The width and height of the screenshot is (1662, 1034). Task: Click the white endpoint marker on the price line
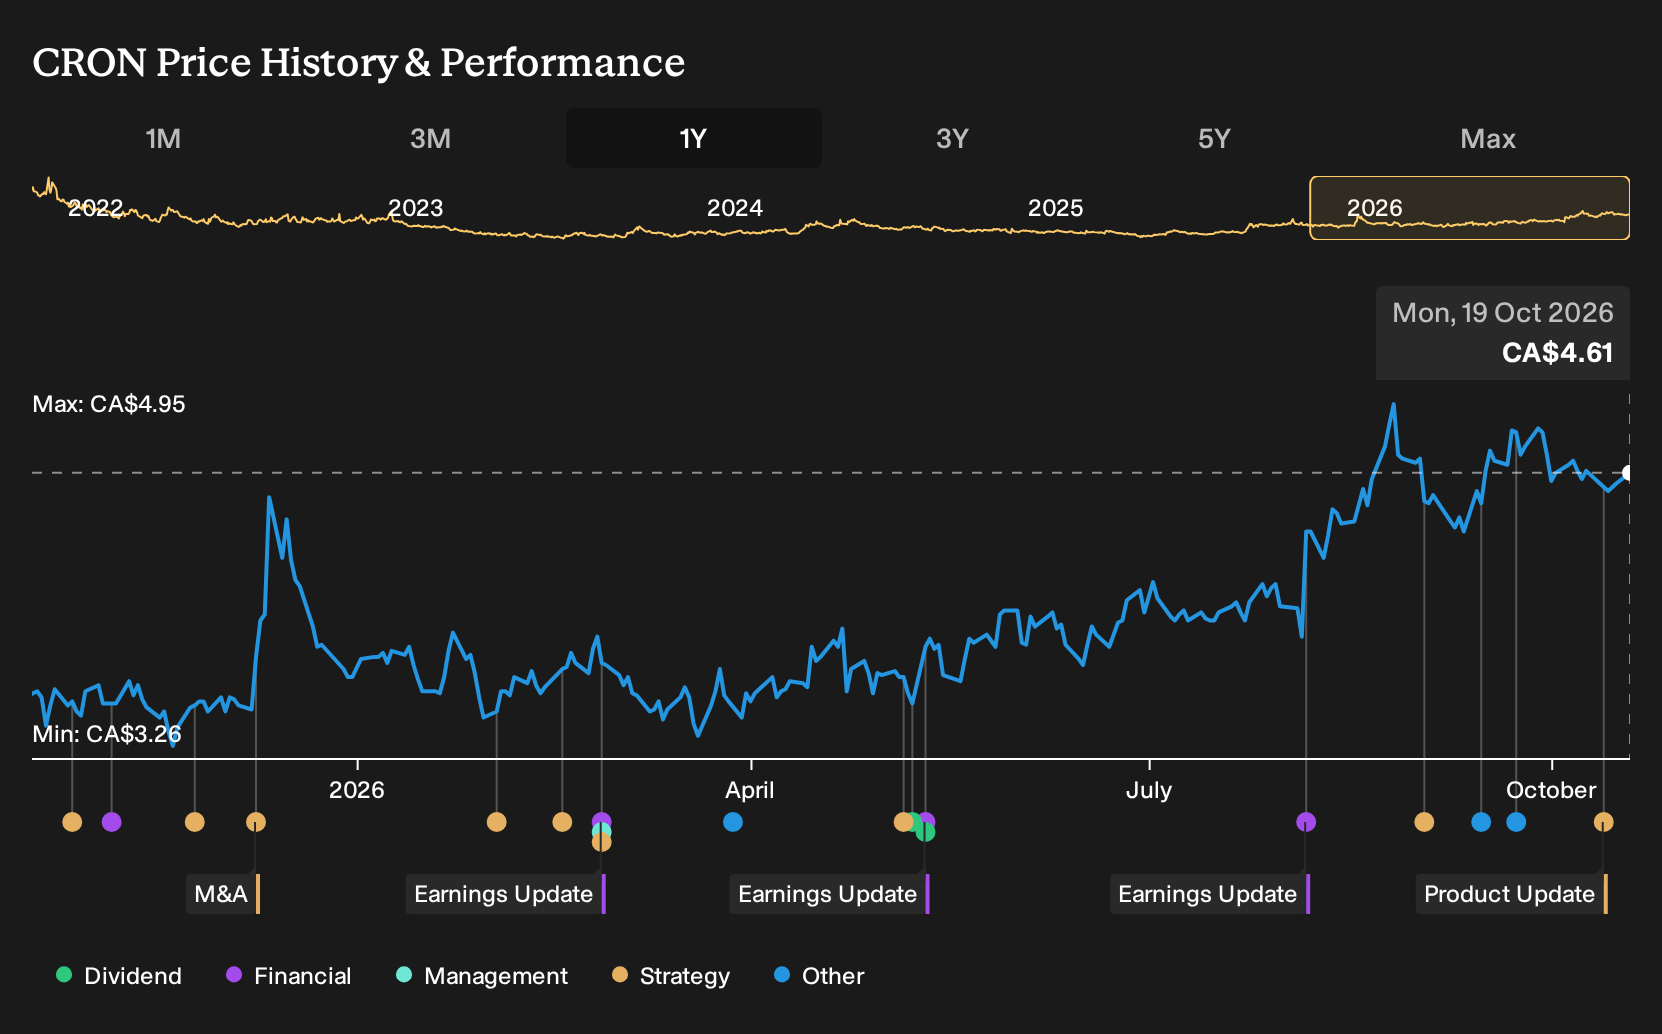1628,473
